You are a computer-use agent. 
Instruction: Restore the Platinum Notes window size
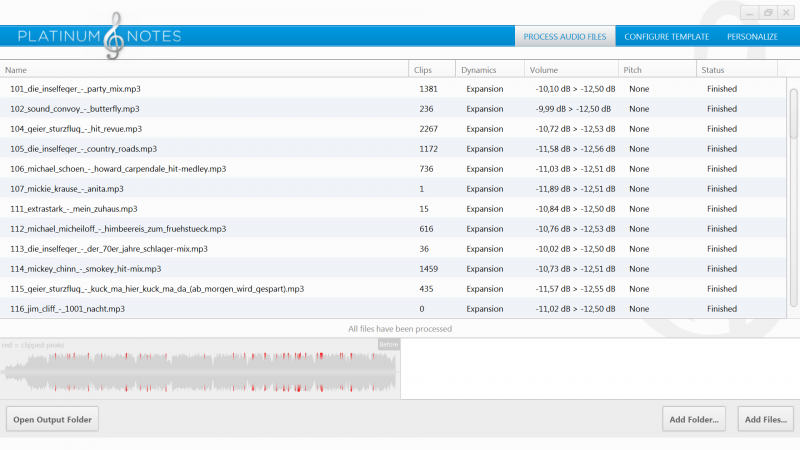768,13
